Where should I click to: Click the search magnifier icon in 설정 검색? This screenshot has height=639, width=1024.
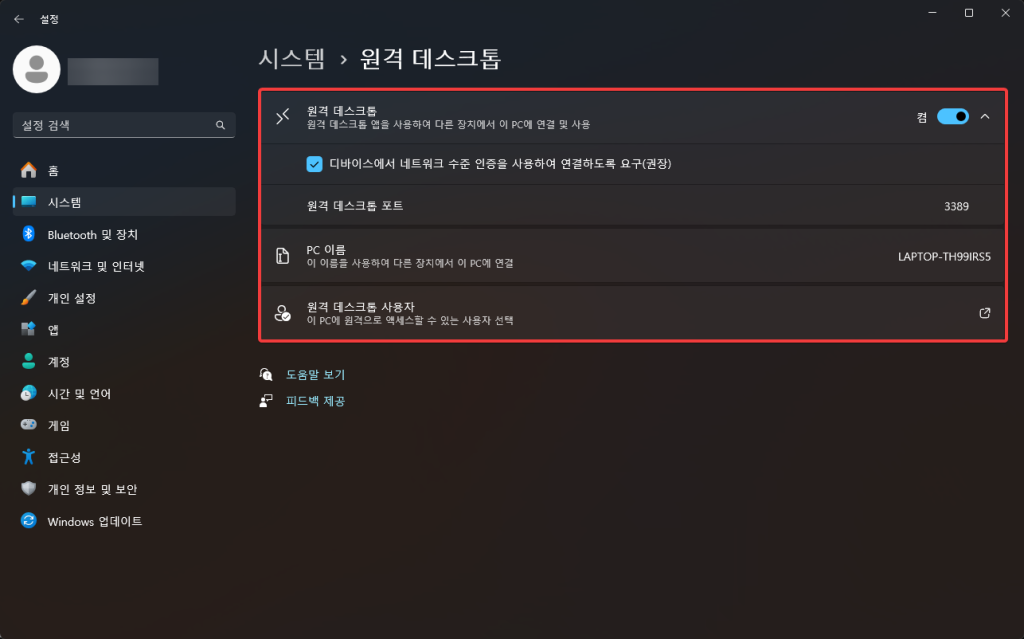pyautogui.click(x=220, y=125)
